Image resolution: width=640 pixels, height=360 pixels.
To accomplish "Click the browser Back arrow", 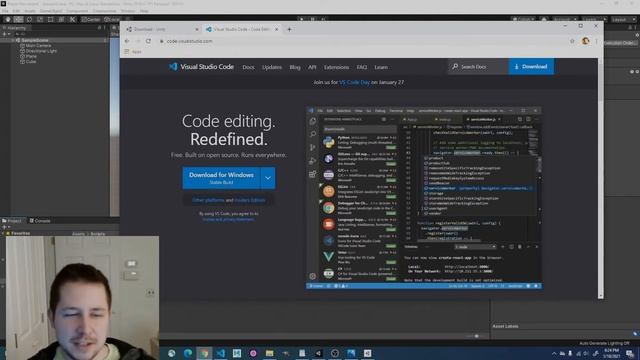I will [x=127, y=41].
